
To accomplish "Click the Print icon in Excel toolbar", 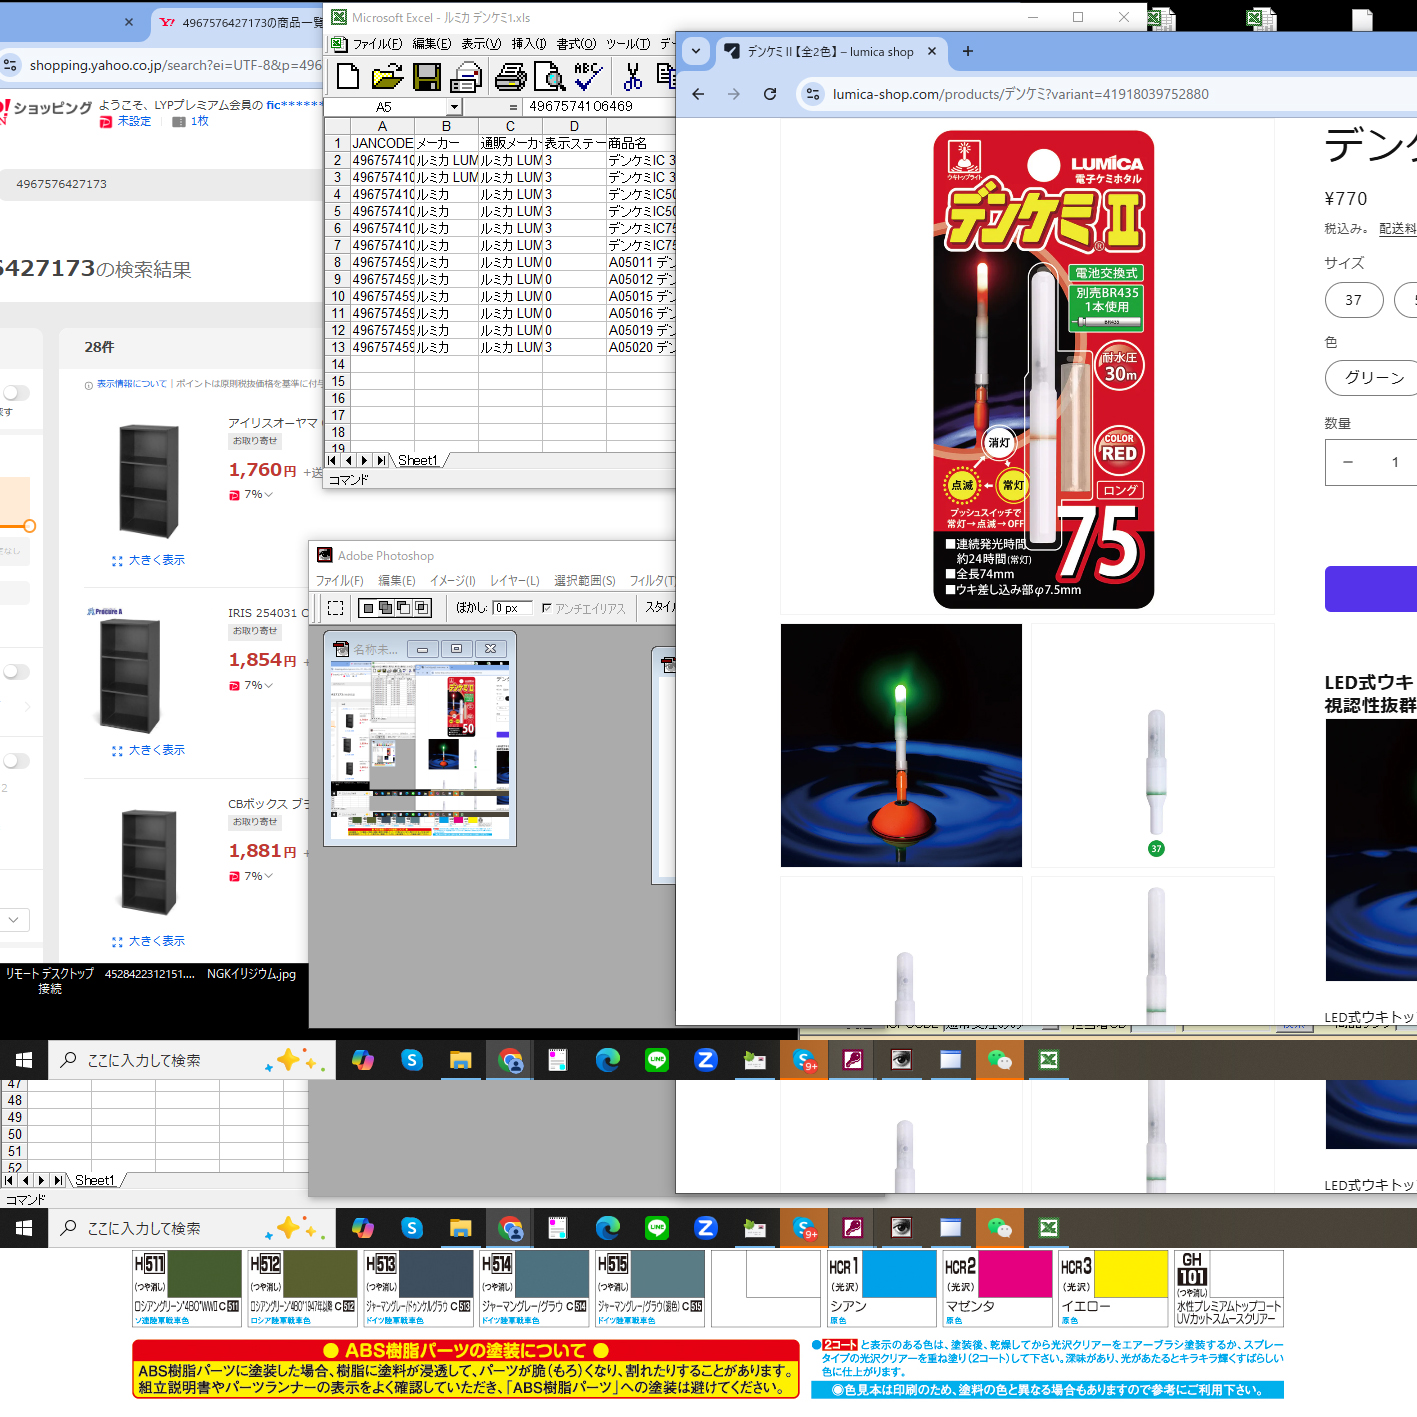I will (x=510, y=77).
